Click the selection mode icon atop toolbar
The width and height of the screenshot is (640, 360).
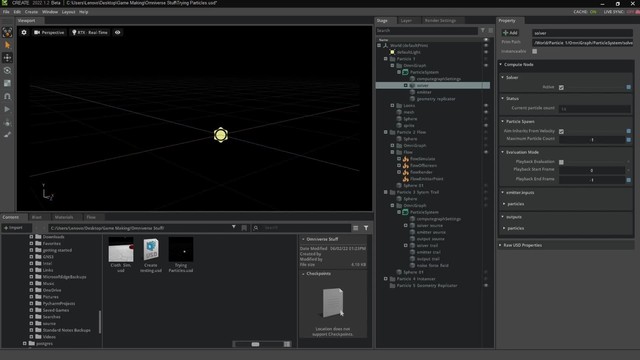[7, 32]
